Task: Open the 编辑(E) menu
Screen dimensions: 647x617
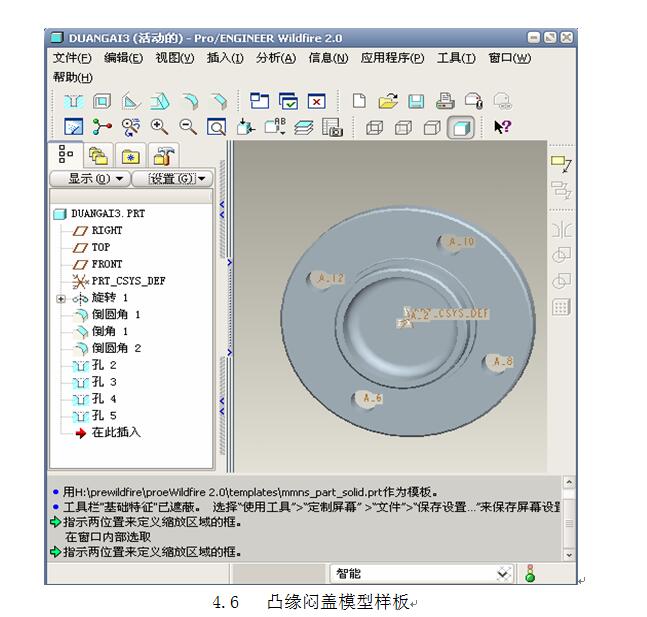Action: tap(123, 58)
